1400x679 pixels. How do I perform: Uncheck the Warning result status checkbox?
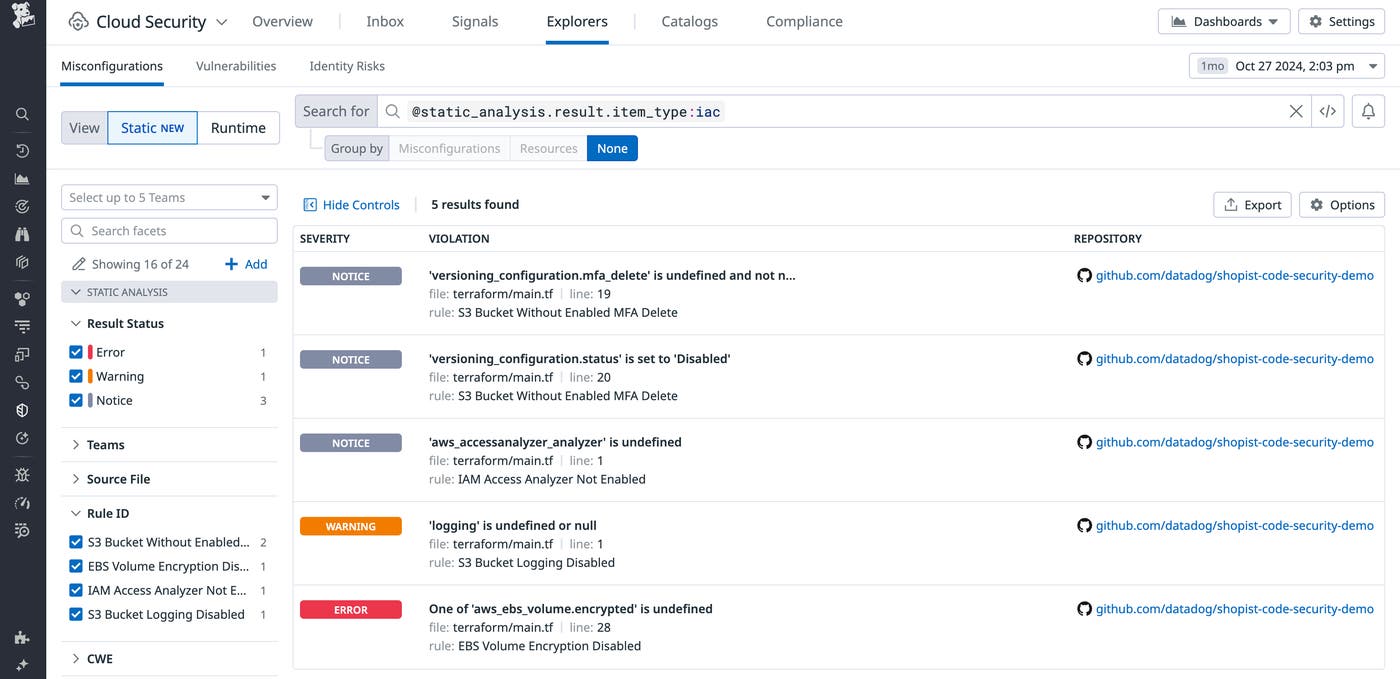click(75, 376)
